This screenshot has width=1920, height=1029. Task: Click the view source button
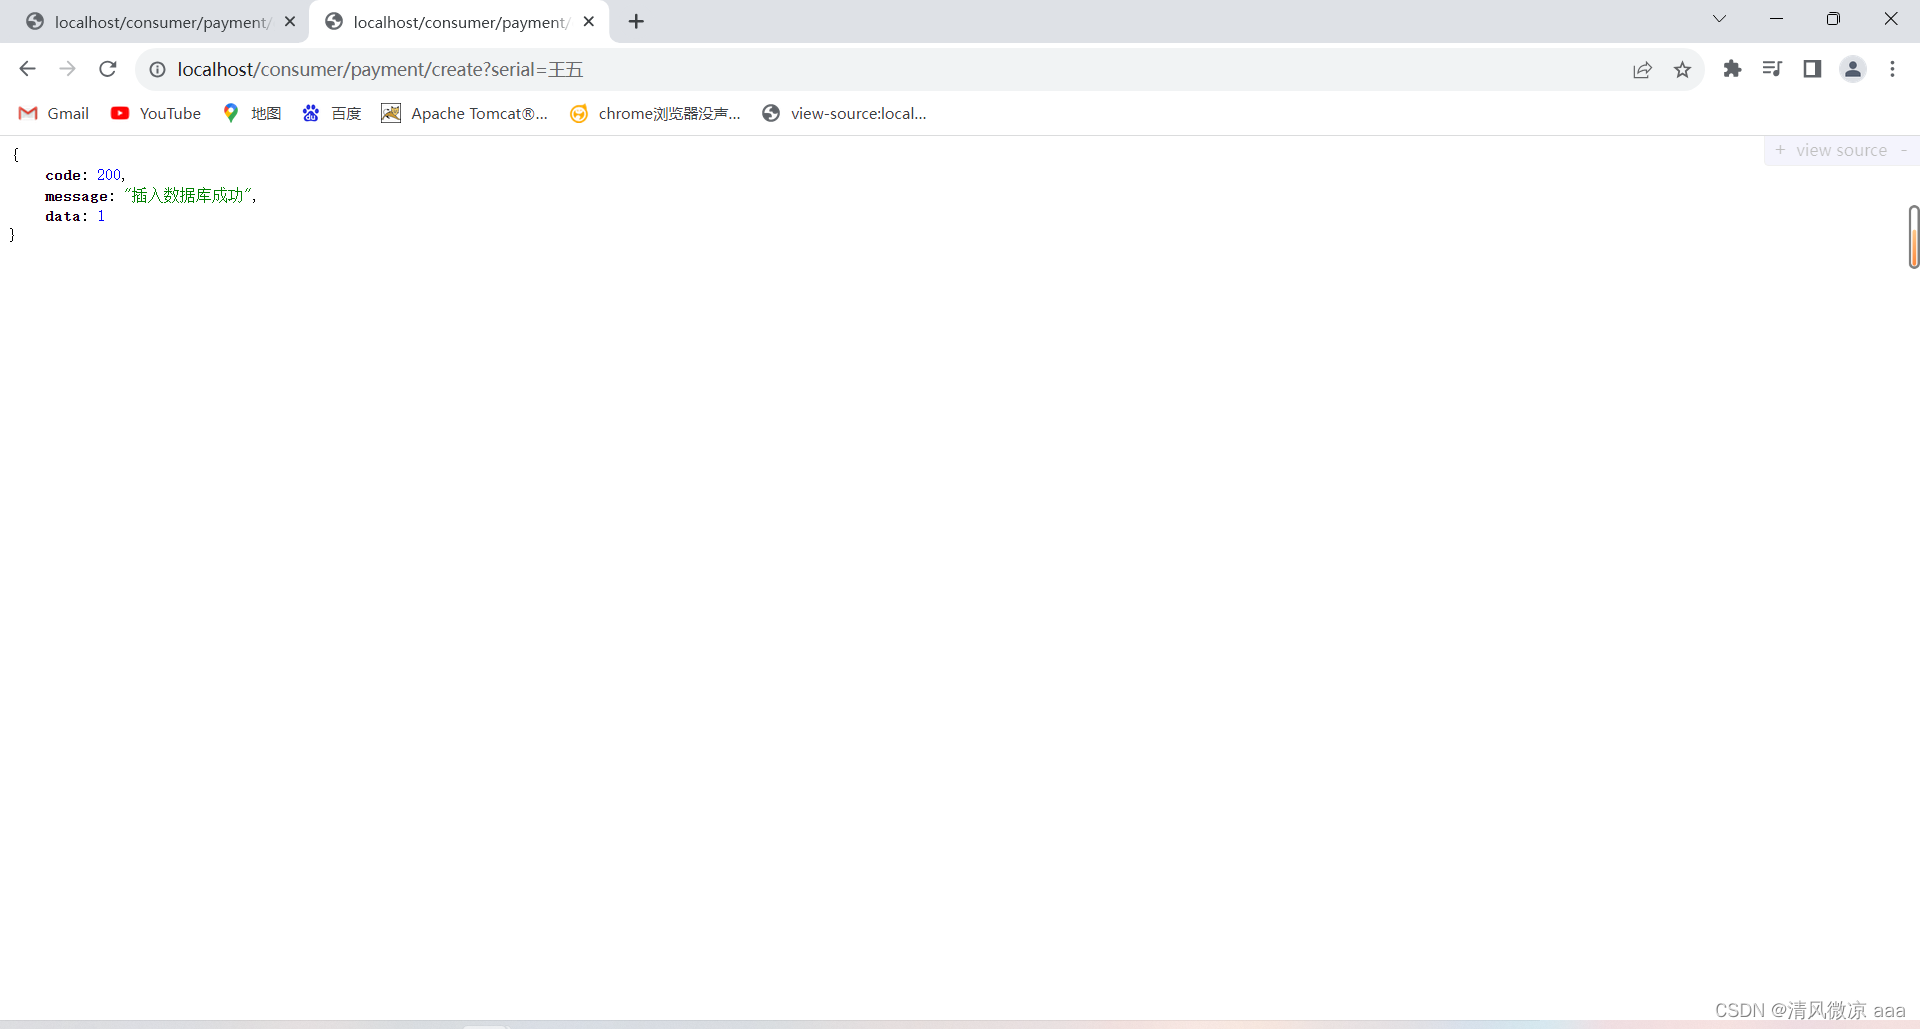pos(1841,150)
